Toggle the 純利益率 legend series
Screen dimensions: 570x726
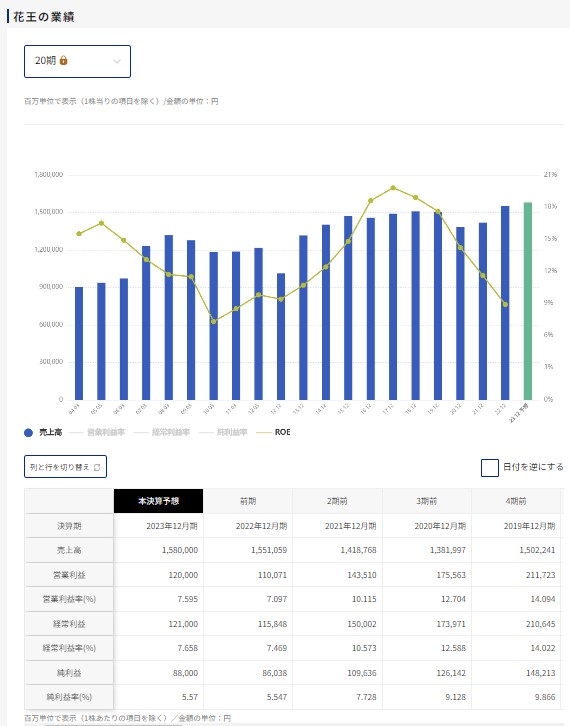pyautogui.click(x=223, y=432)
